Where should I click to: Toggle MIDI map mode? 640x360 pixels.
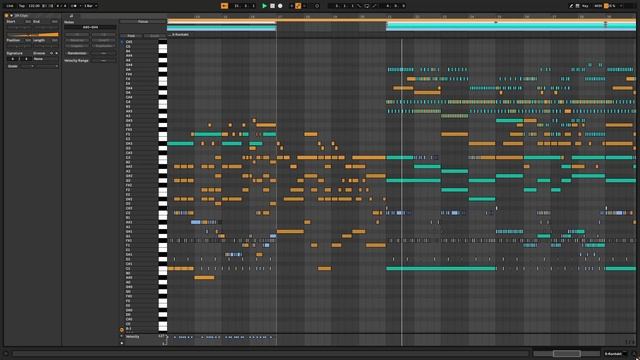(598, 6)
